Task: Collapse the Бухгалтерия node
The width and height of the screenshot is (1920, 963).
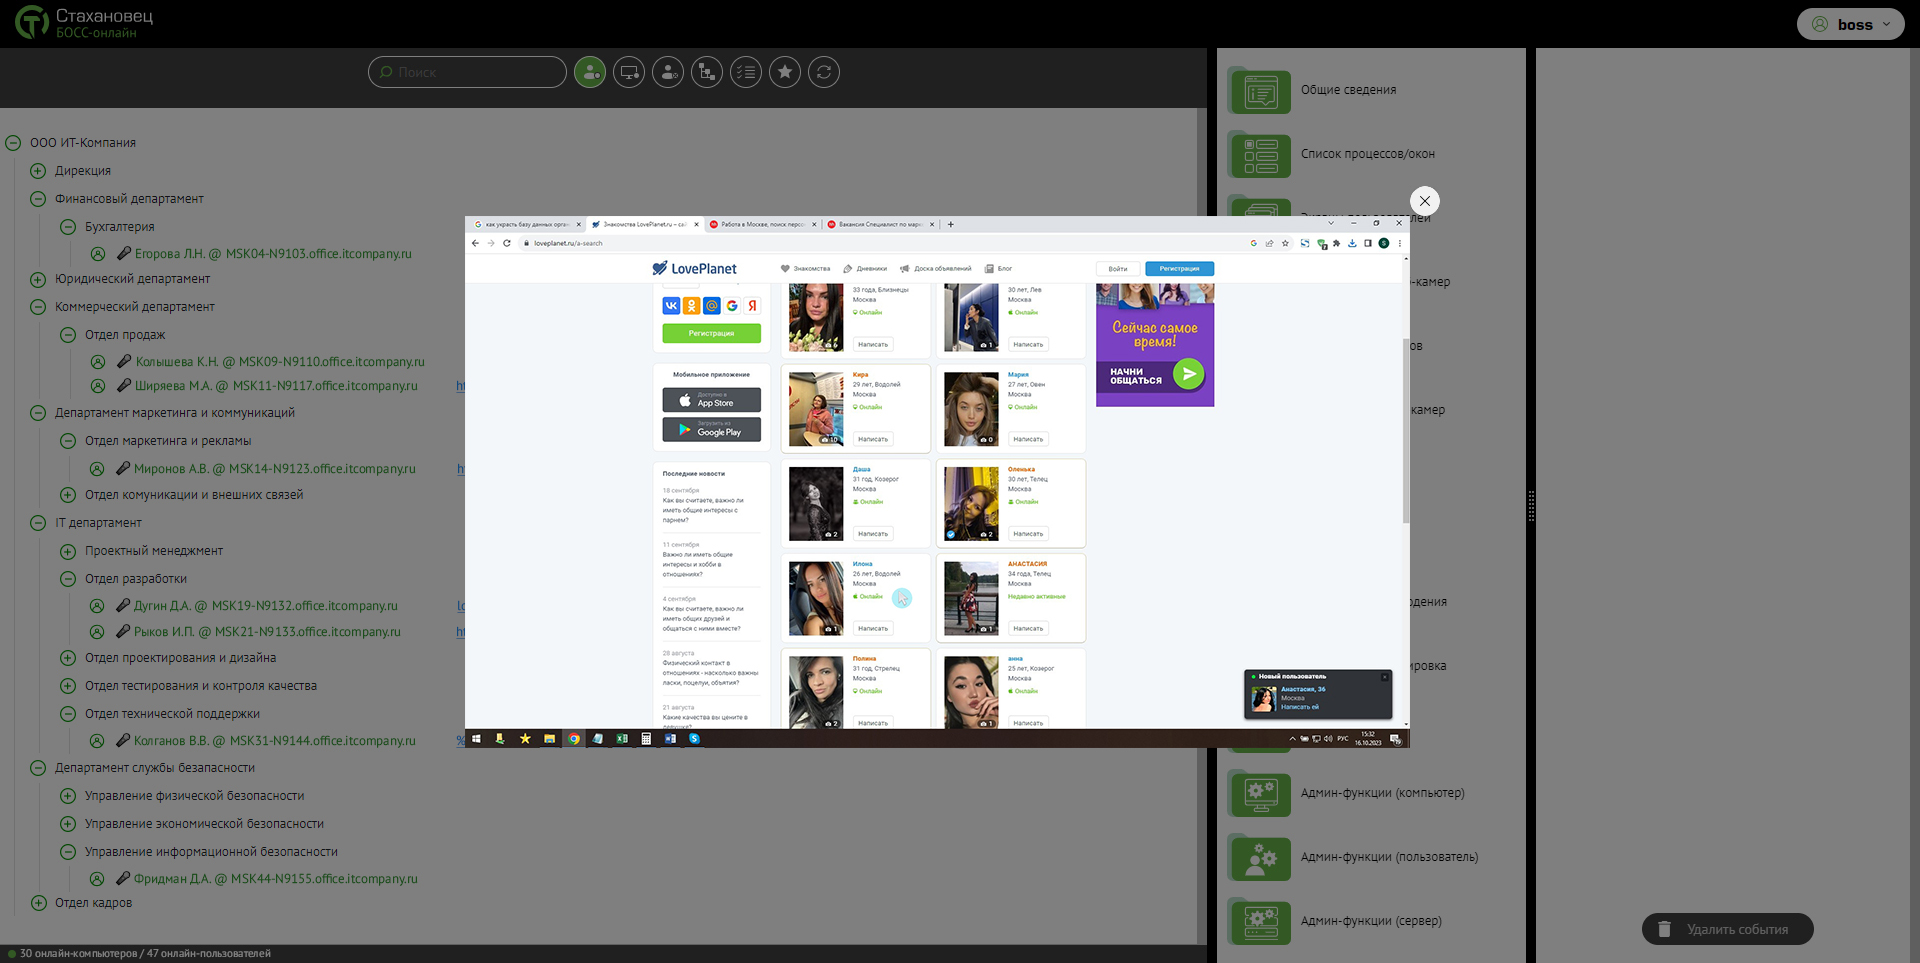Action: (x=68, y=227)
